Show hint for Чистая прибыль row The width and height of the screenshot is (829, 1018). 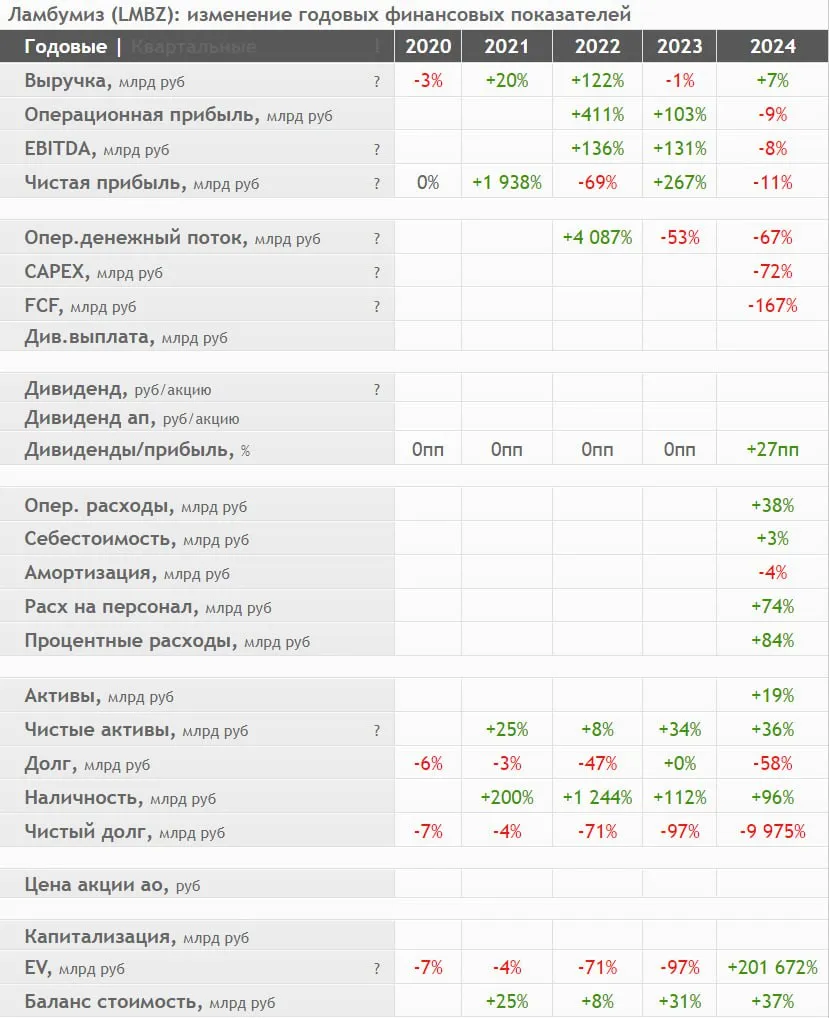377,184
